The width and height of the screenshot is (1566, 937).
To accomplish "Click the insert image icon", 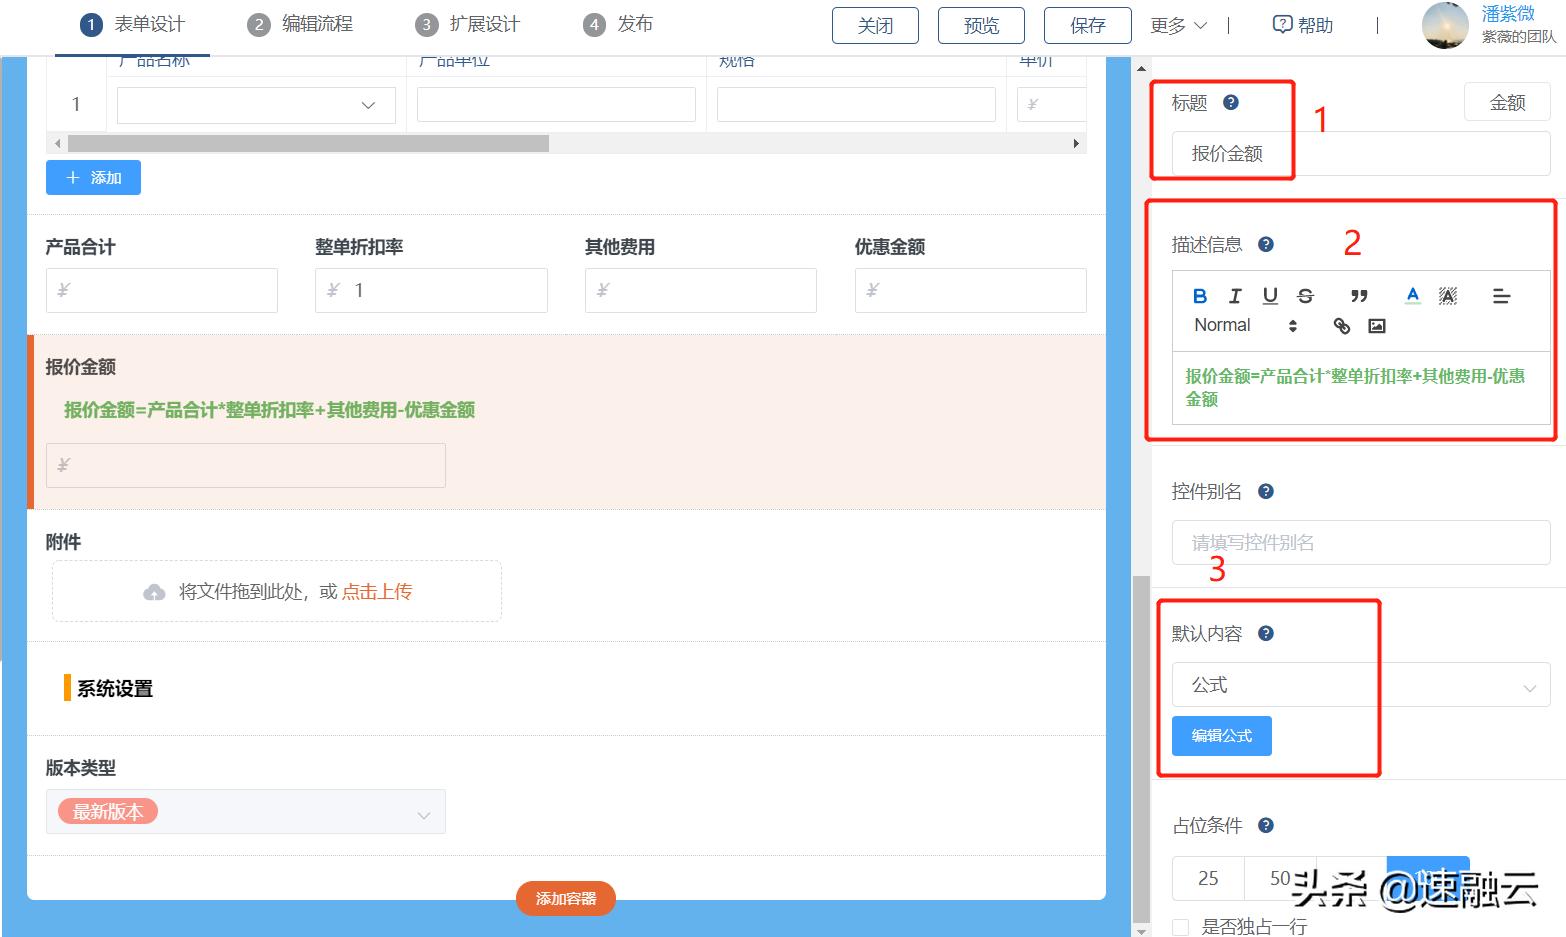I will (x=1377, y=326).
